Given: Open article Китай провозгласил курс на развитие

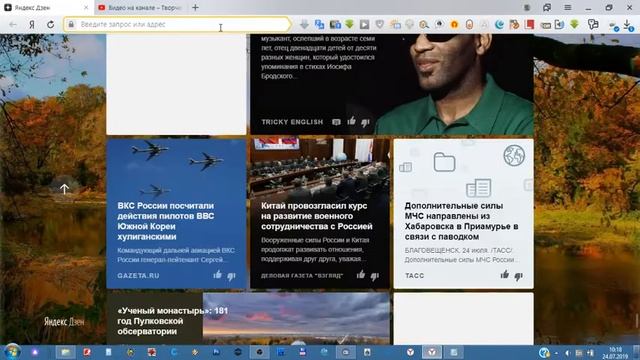Looking at the screenshot, I should [317, 216].
